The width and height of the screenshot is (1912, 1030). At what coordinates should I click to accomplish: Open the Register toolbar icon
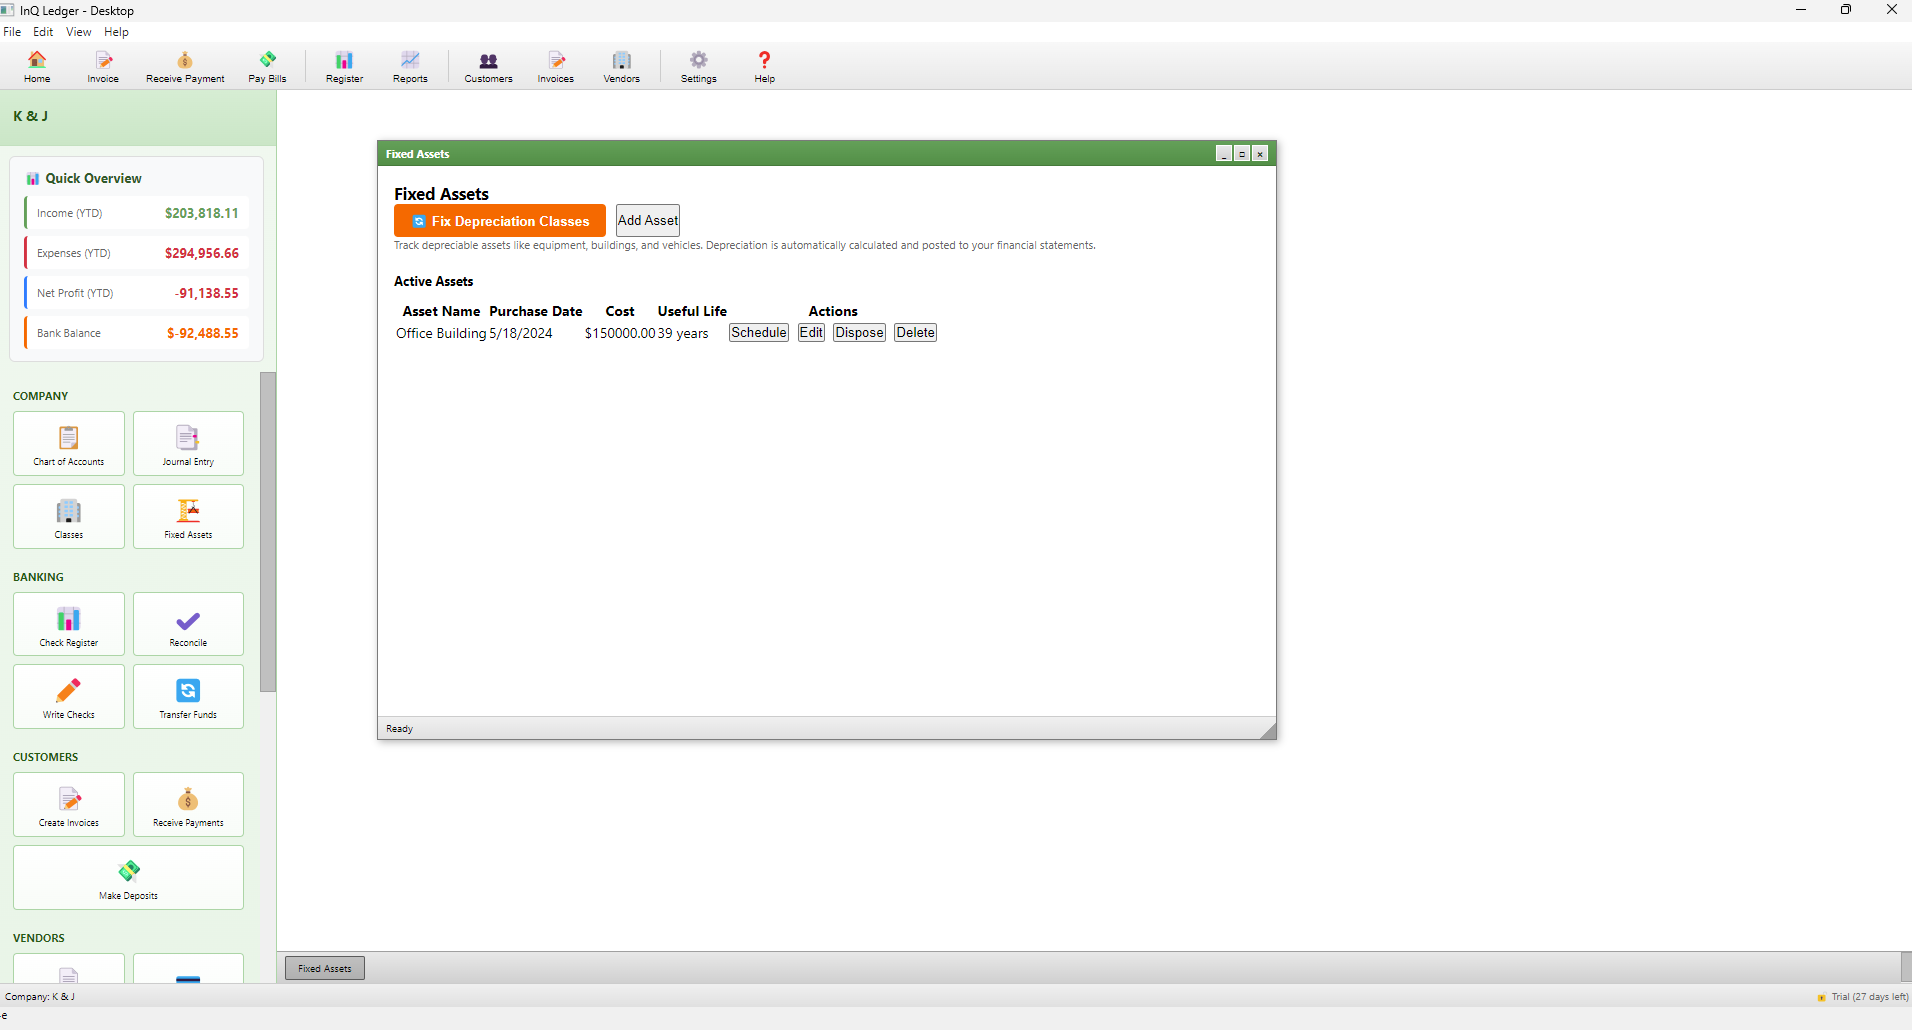tap(344, 67)
